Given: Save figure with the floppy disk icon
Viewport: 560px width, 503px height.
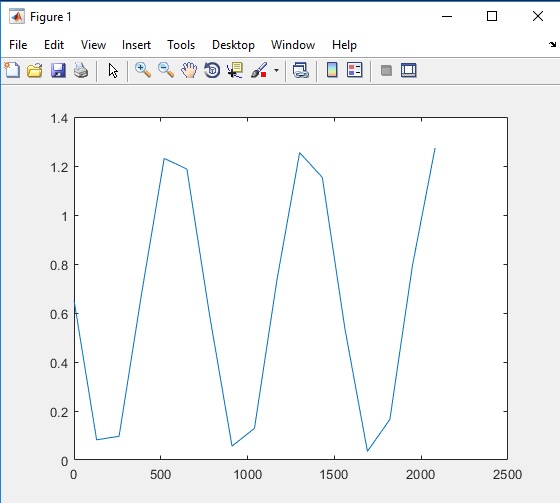Looking at the screenshot, I should click(58, 70).
